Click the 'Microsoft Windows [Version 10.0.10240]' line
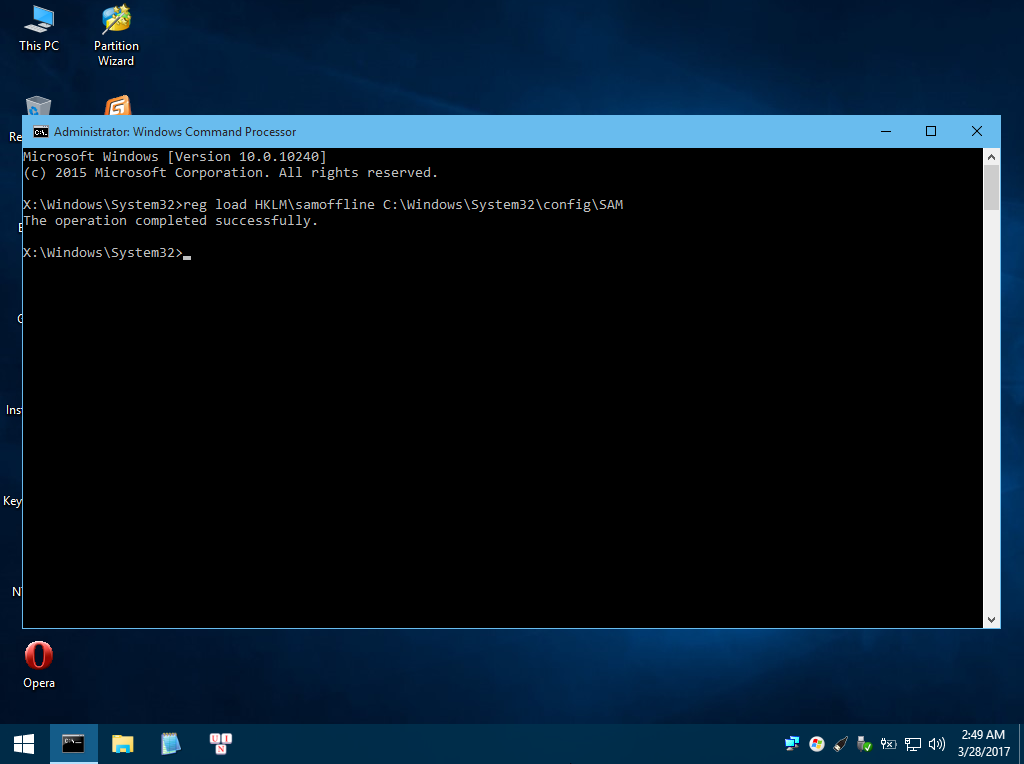The image size is (1024, 764). pos(175,157)
